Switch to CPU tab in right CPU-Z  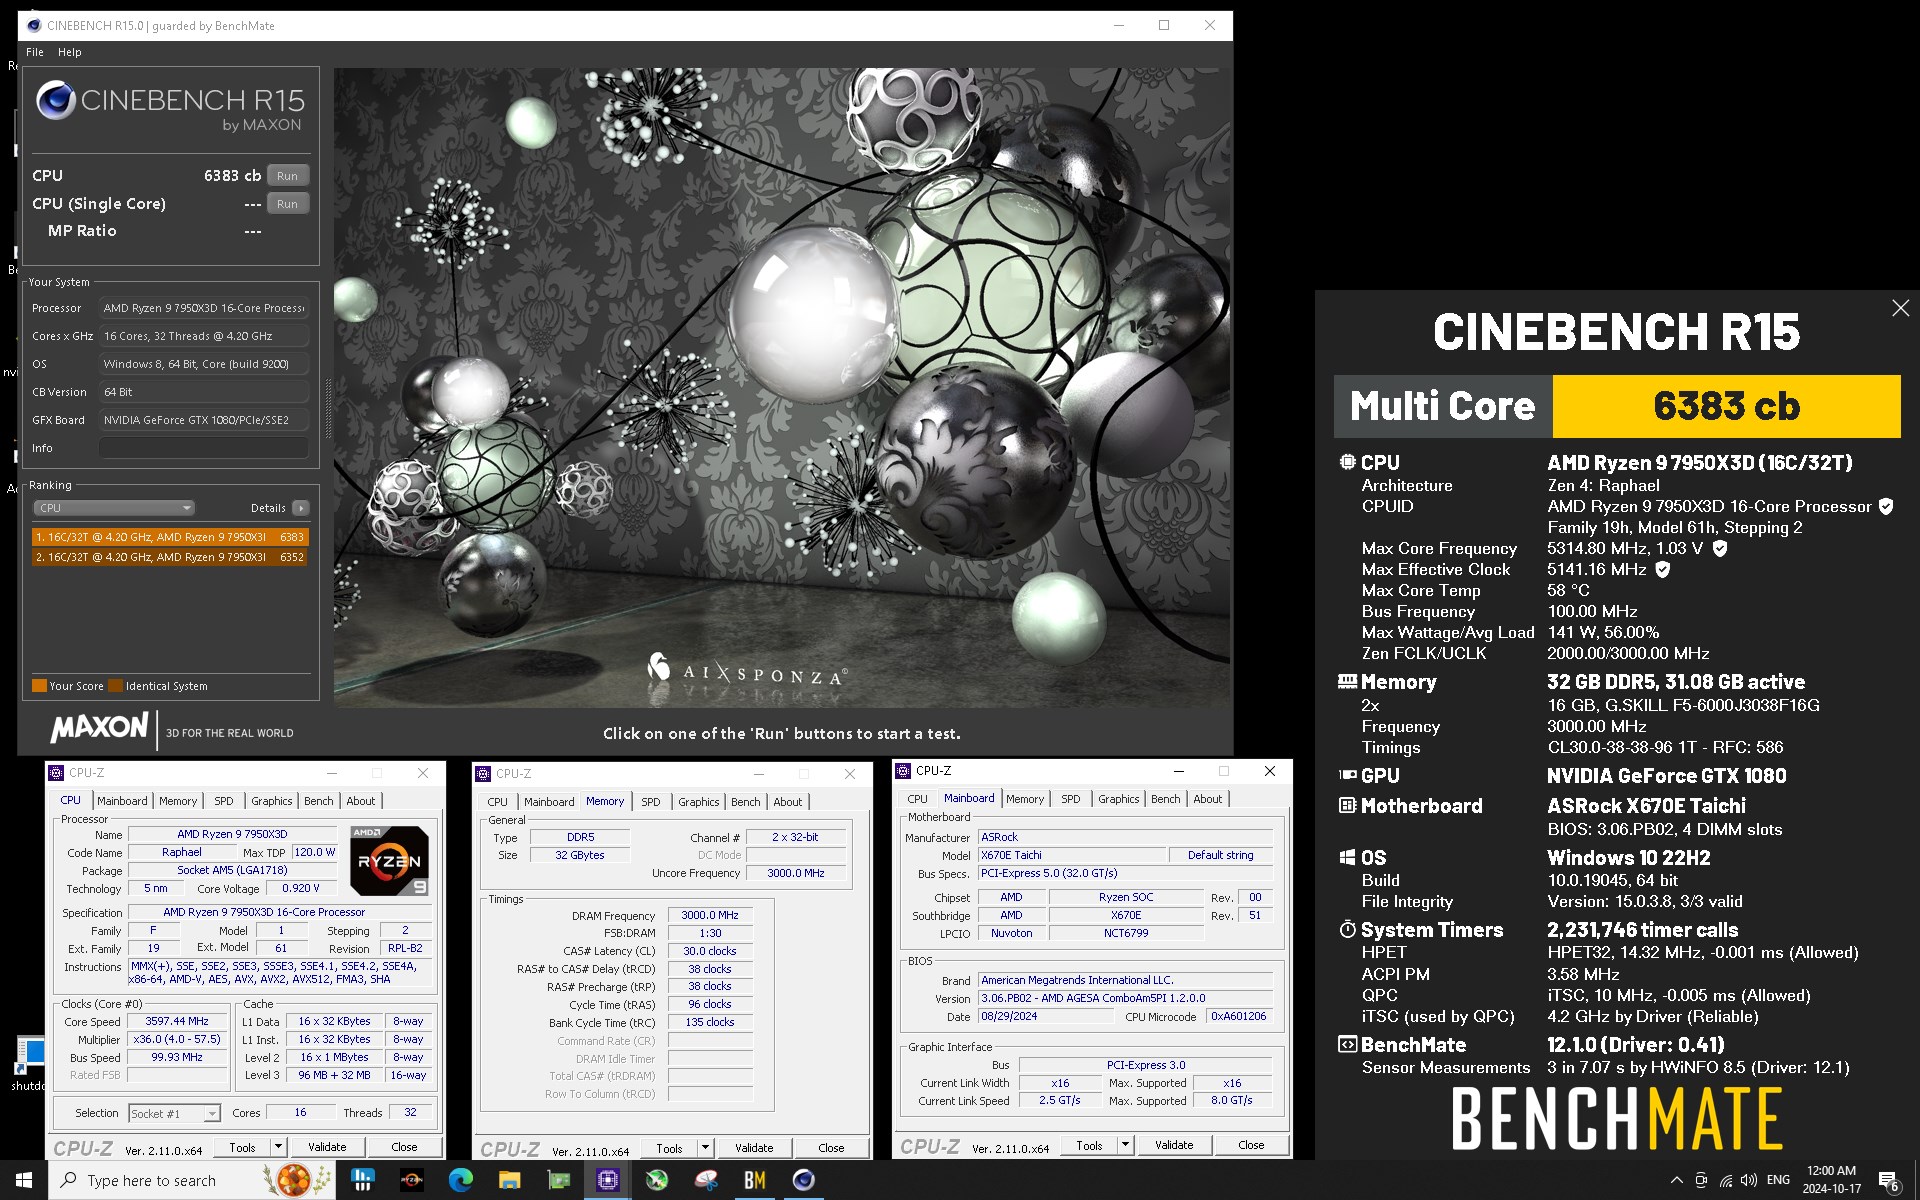point(917,799)
